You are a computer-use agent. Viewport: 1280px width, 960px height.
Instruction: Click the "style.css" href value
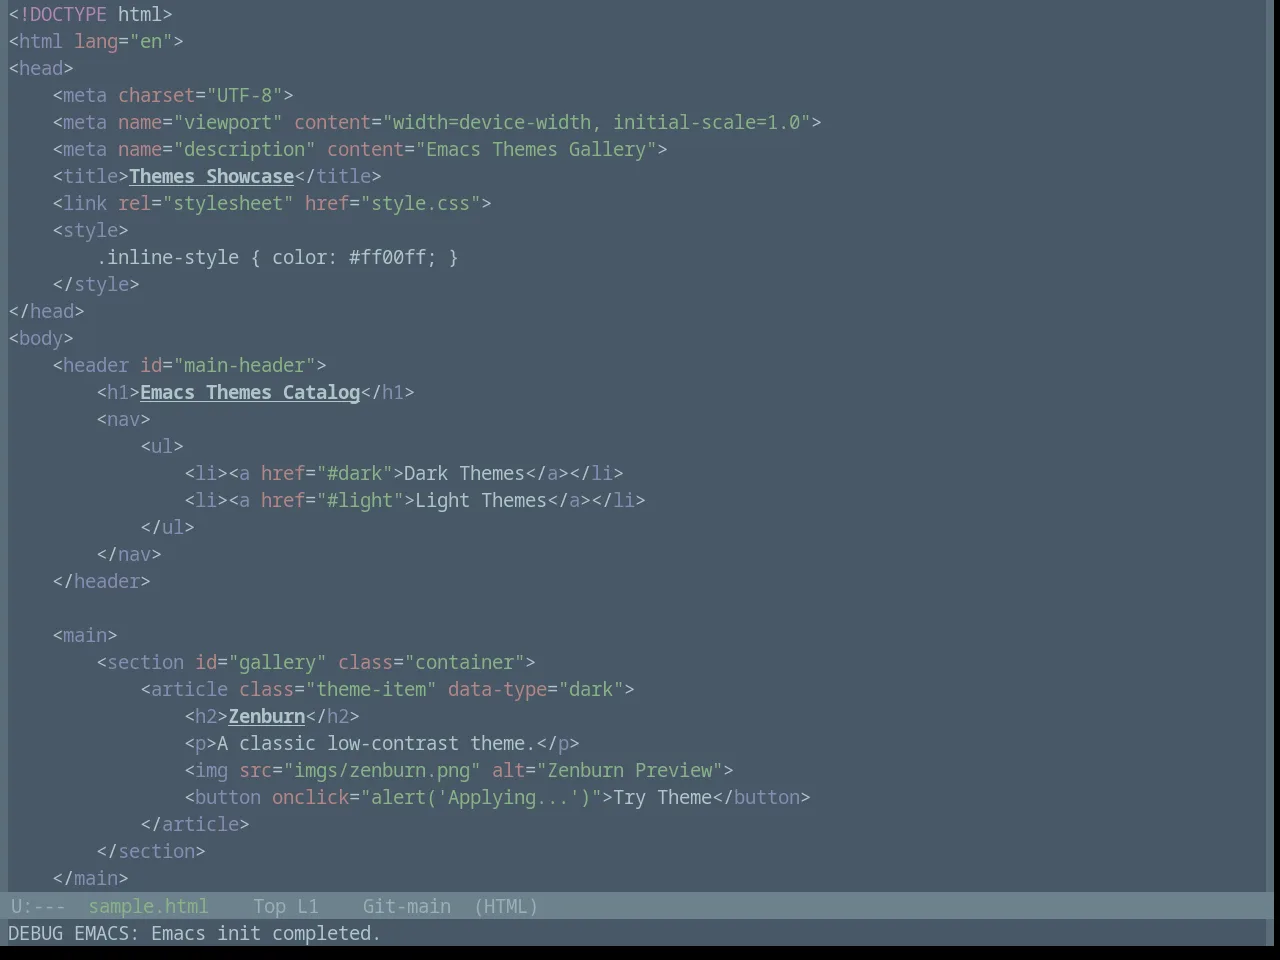coord(420,203)
